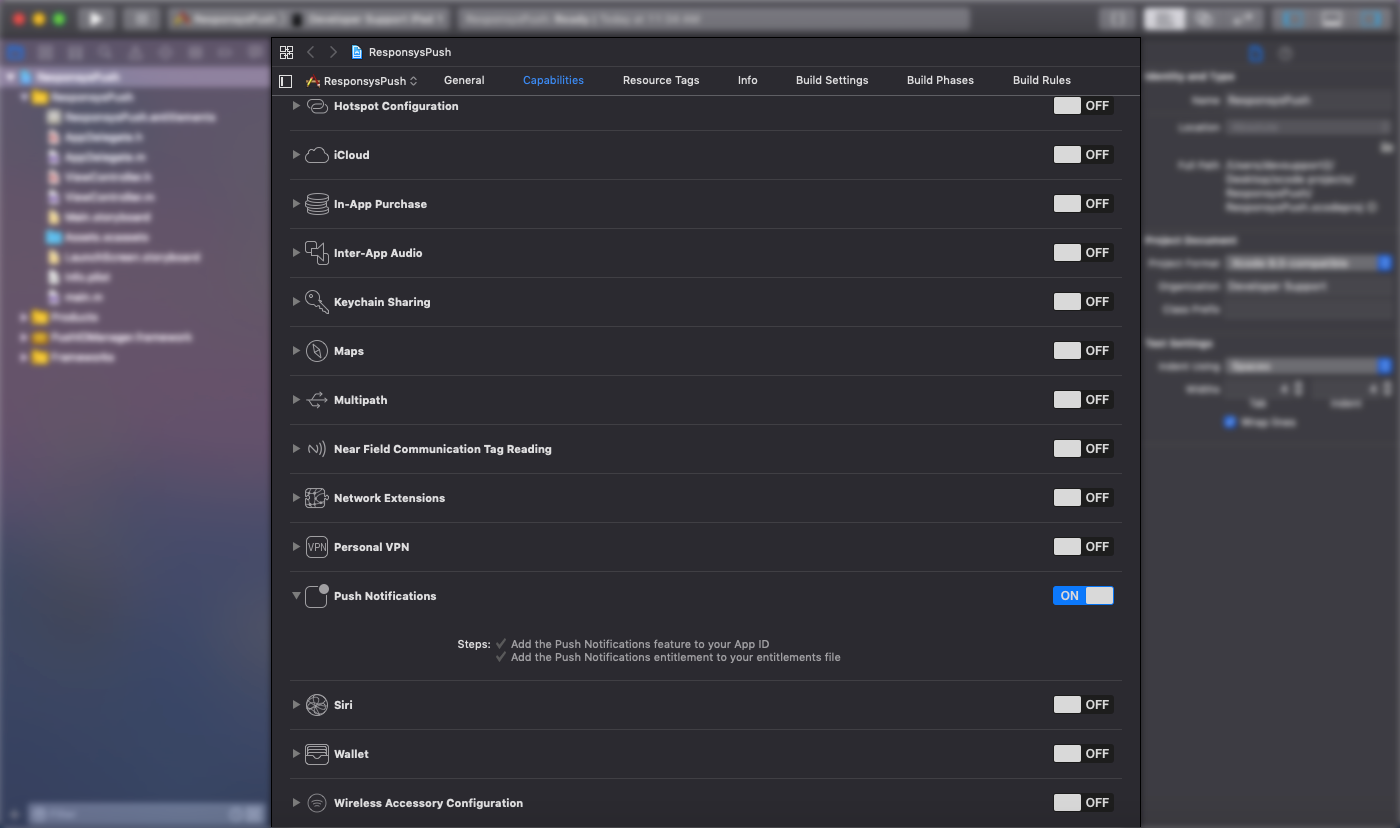Collapse the Push Notifications section
The width and height of the screenshot is (1400, 828).
coord(296,596)
